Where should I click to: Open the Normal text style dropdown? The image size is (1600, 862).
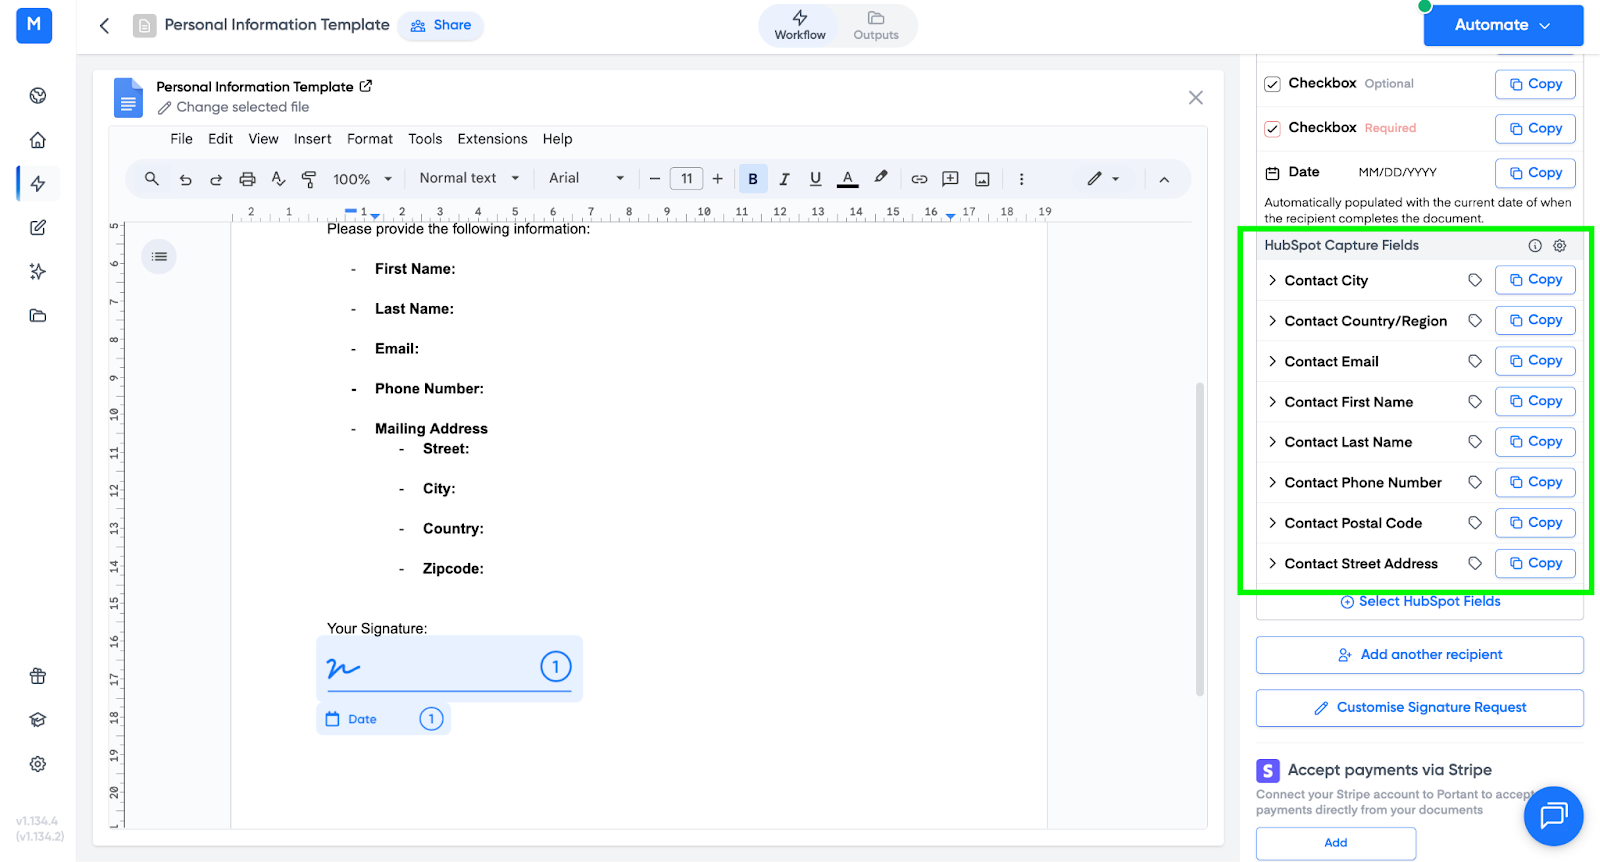pyautogui.click(x=469, y=178)
